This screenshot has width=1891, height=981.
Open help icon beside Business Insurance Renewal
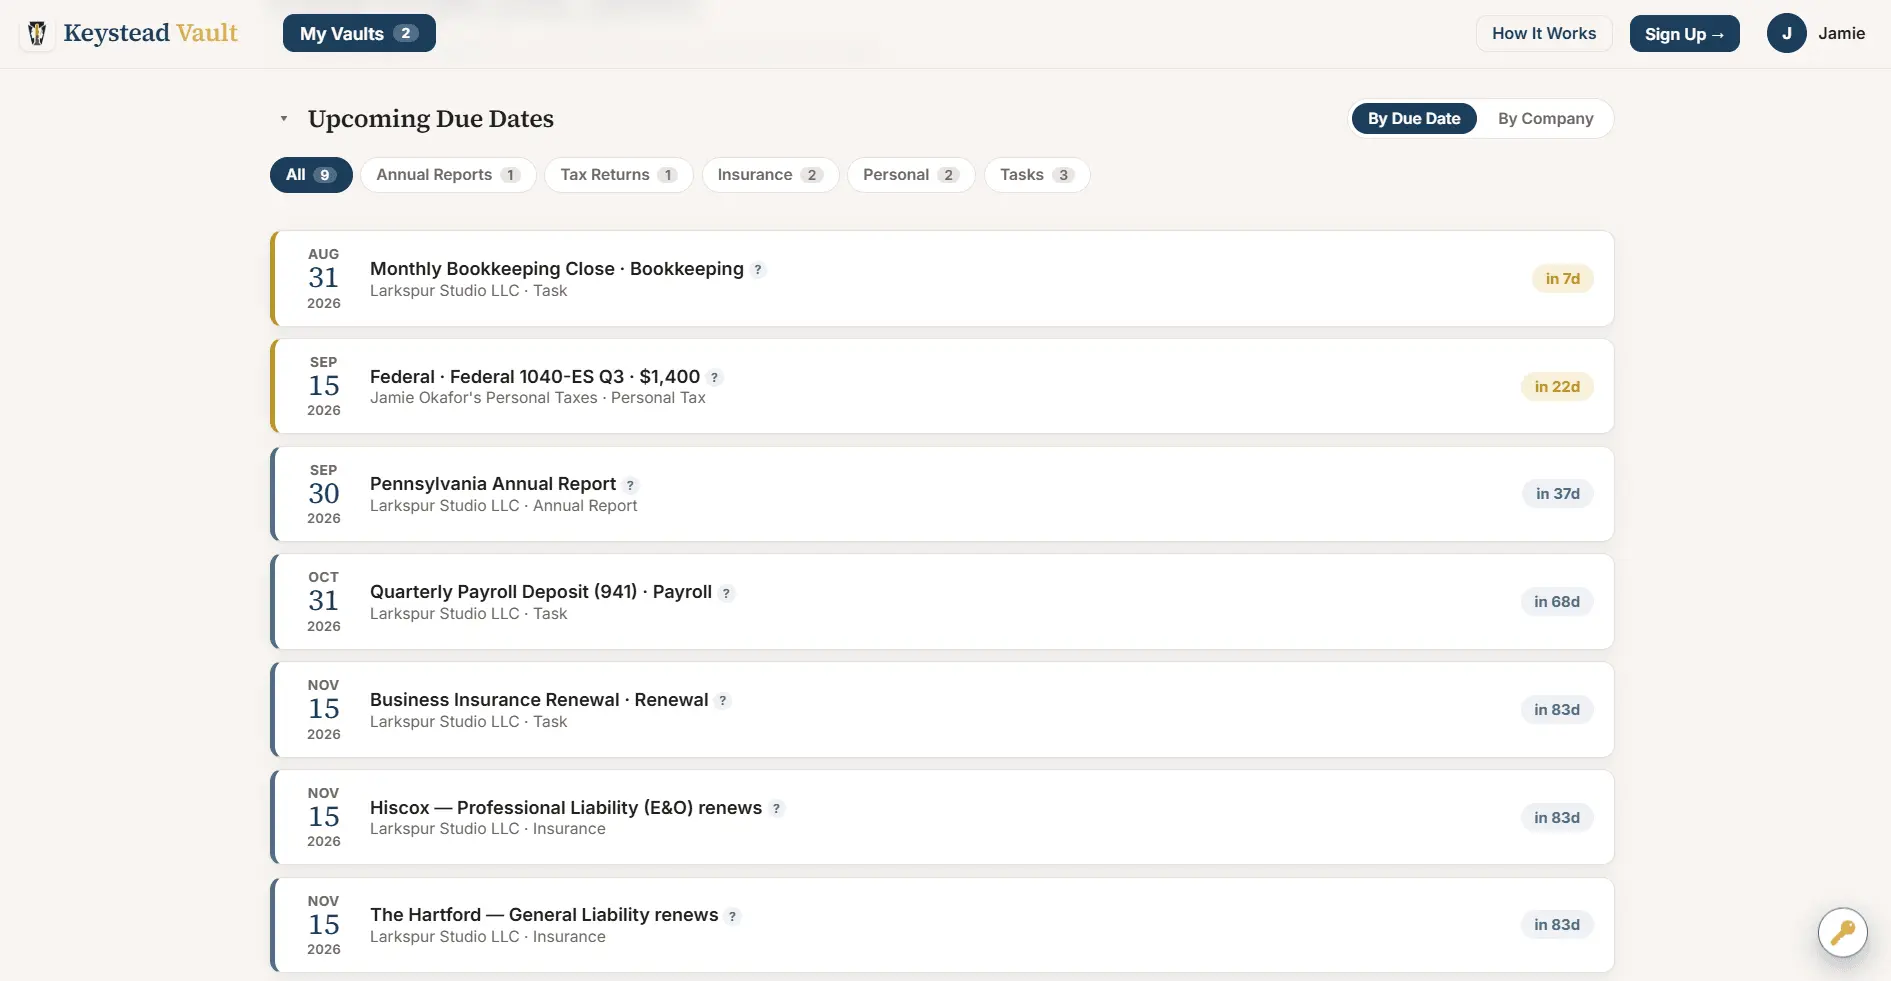[x=722, y=701]
